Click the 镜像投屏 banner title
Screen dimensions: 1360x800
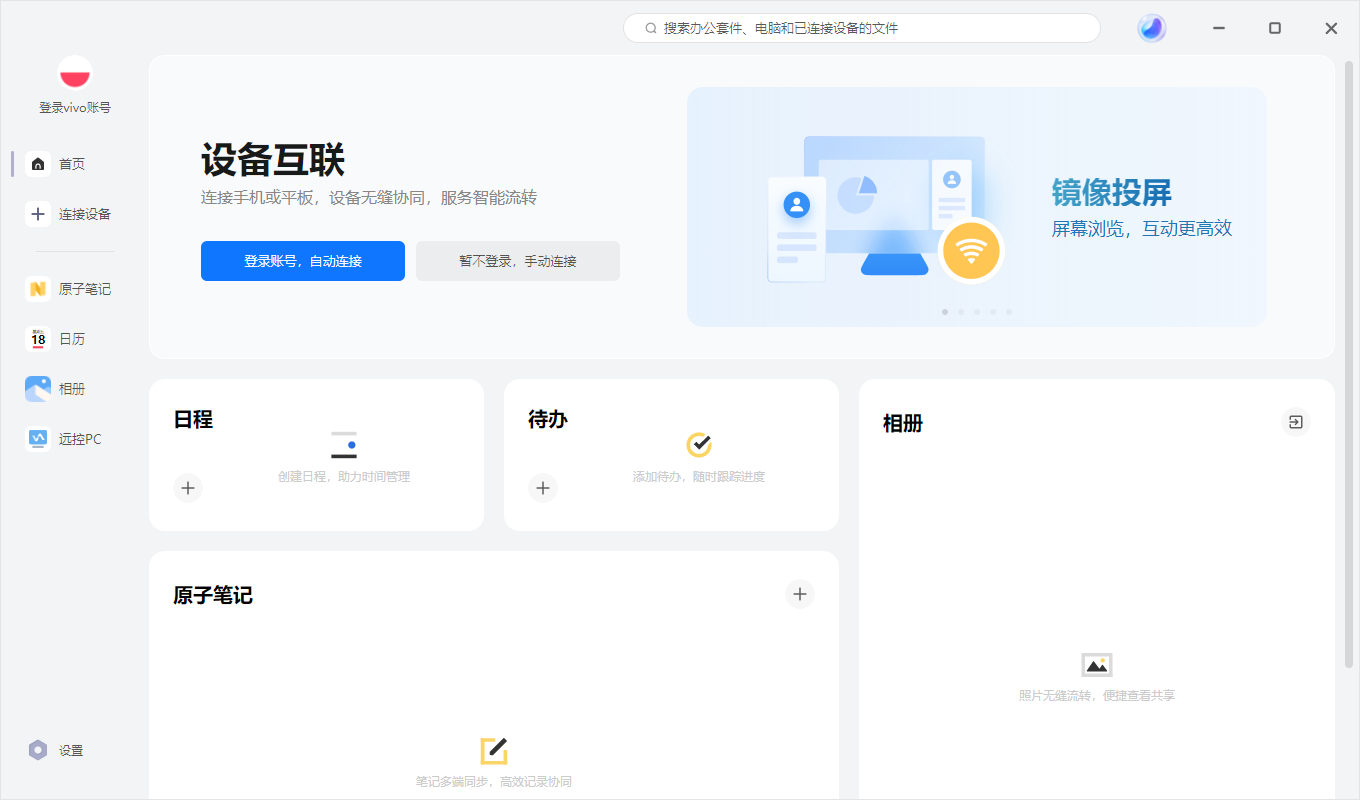[1112, 192]
